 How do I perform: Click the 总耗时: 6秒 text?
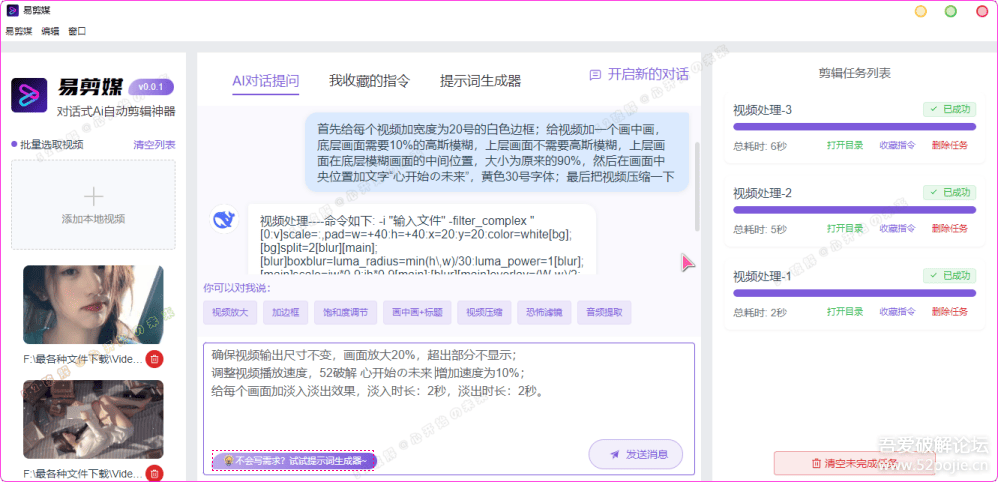(760, 146)
